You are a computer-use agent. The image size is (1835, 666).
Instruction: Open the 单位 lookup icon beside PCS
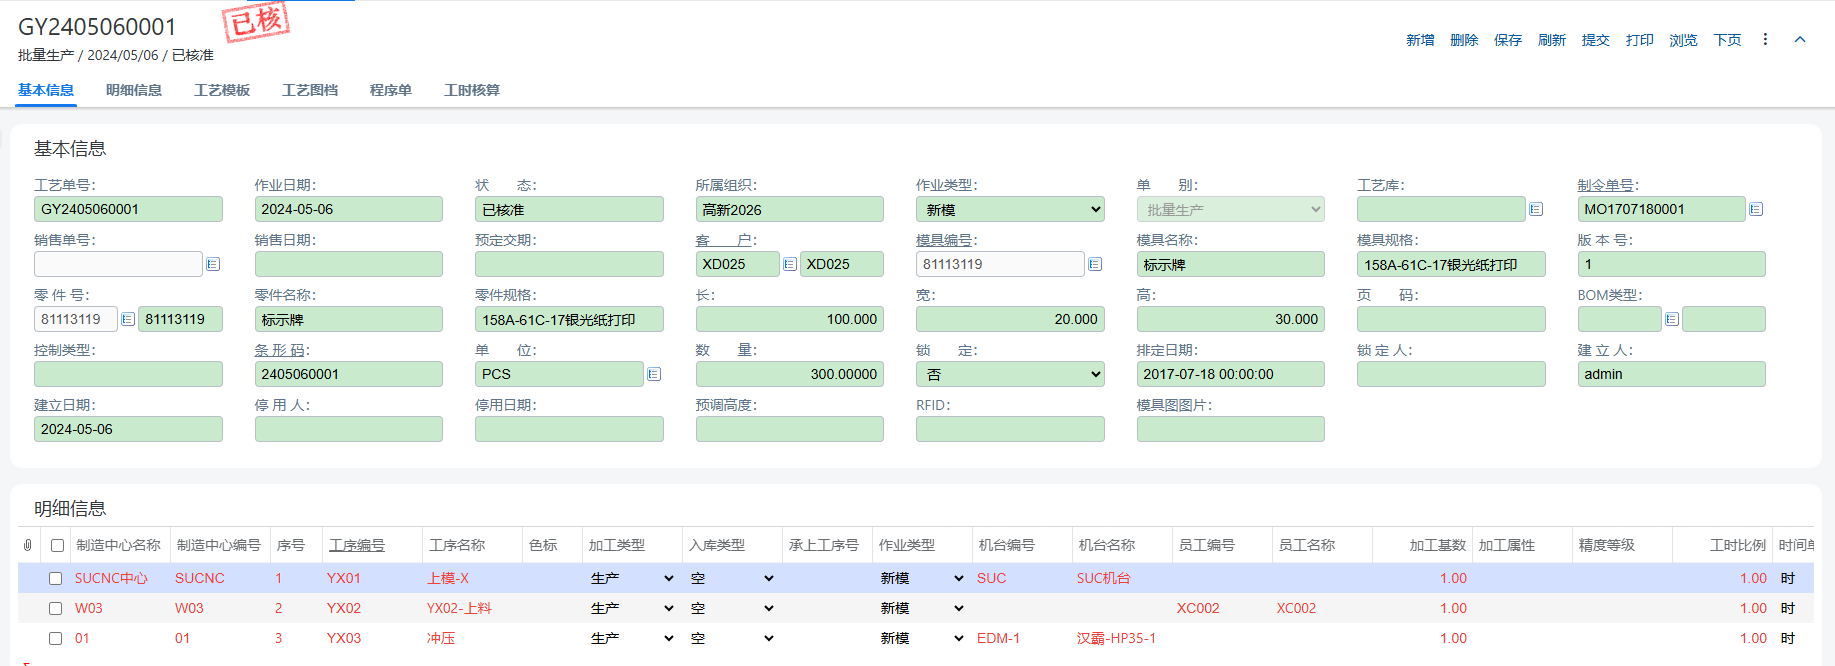654,374
